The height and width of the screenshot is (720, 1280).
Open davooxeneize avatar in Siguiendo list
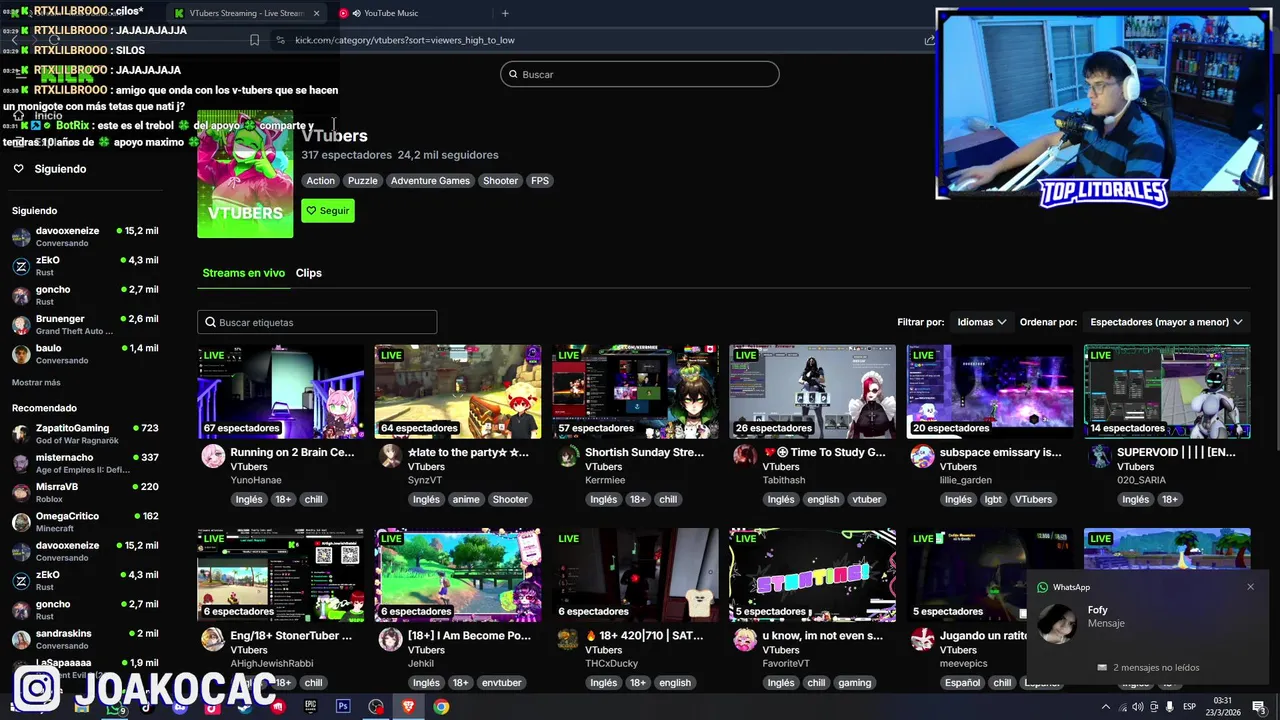pos(21,237)
